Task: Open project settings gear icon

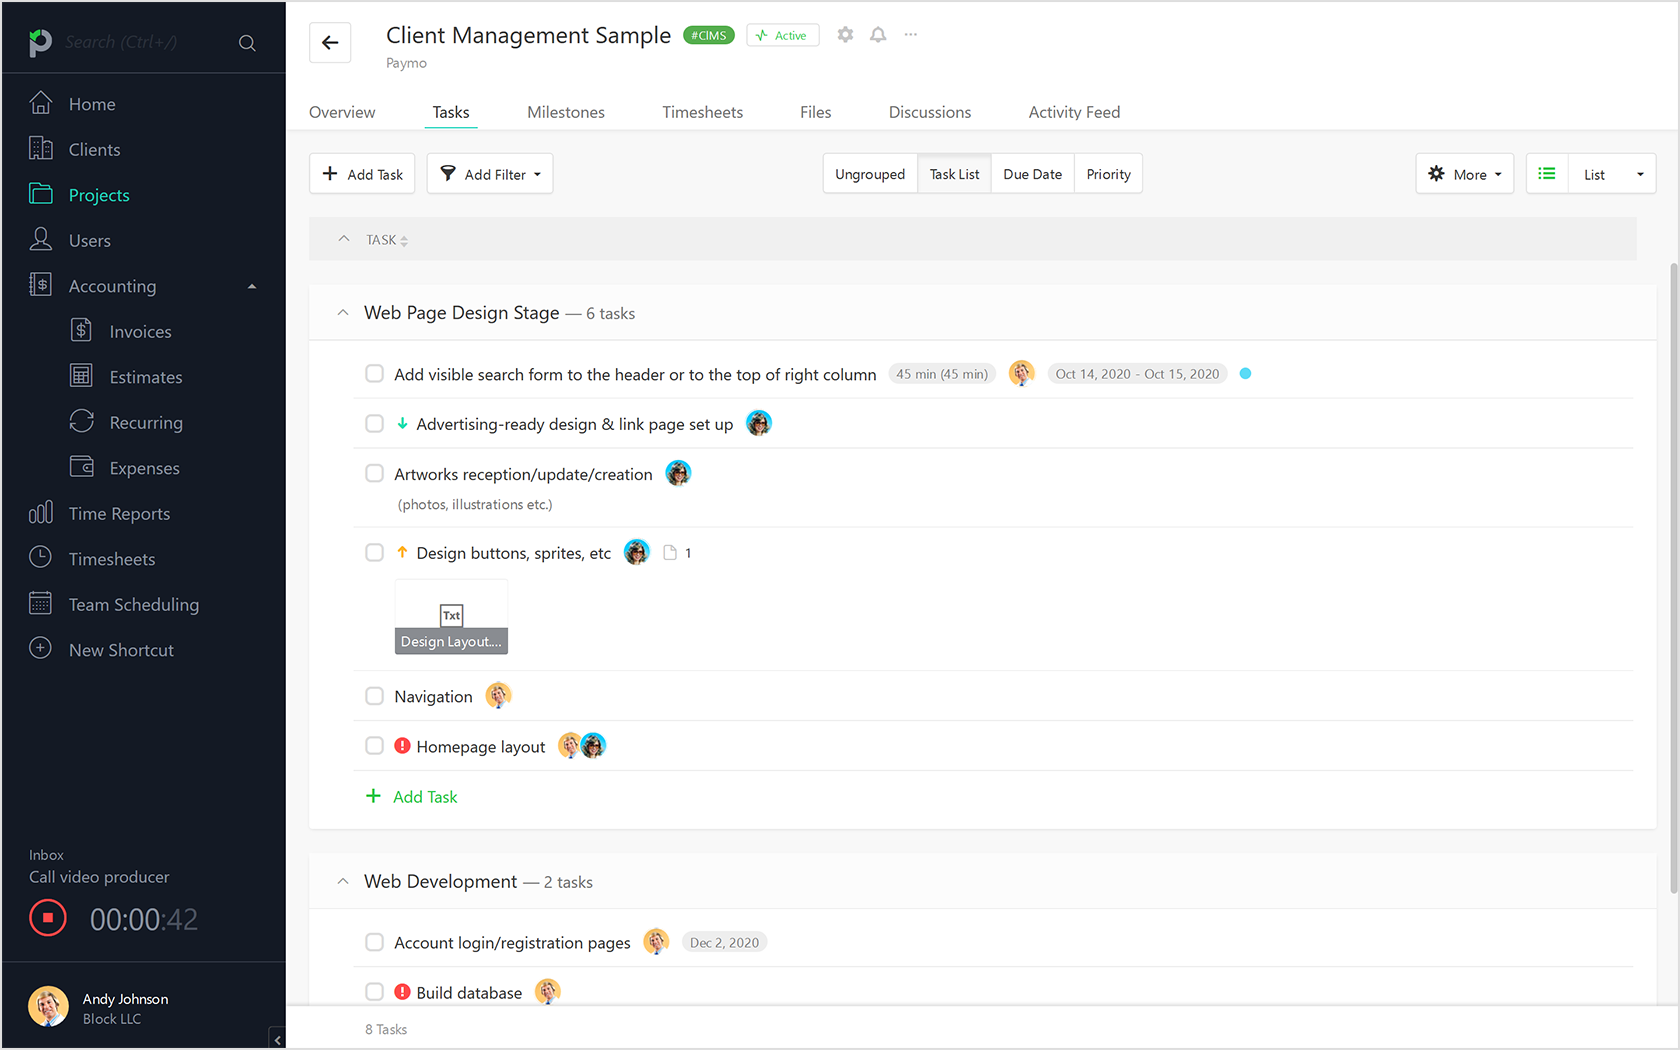Action: point(845,35)
